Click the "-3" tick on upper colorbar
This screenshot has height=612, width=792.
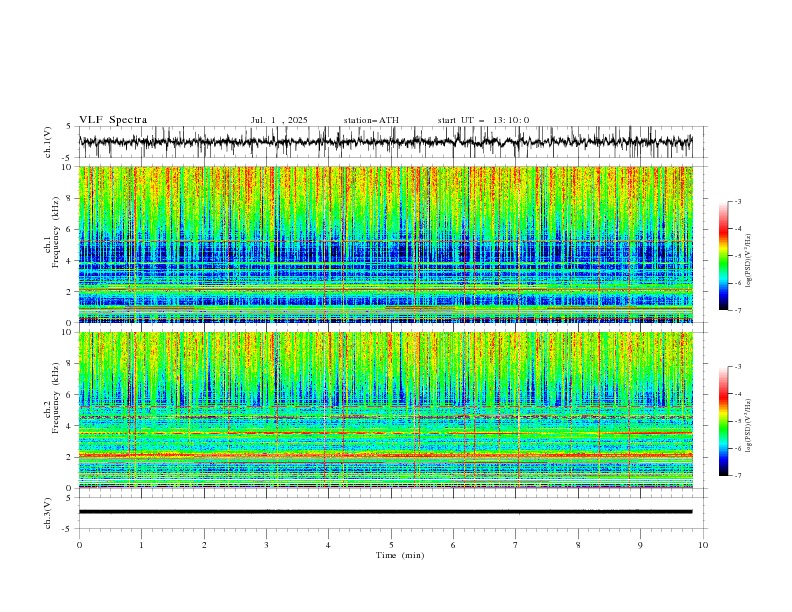click(738, 201)
